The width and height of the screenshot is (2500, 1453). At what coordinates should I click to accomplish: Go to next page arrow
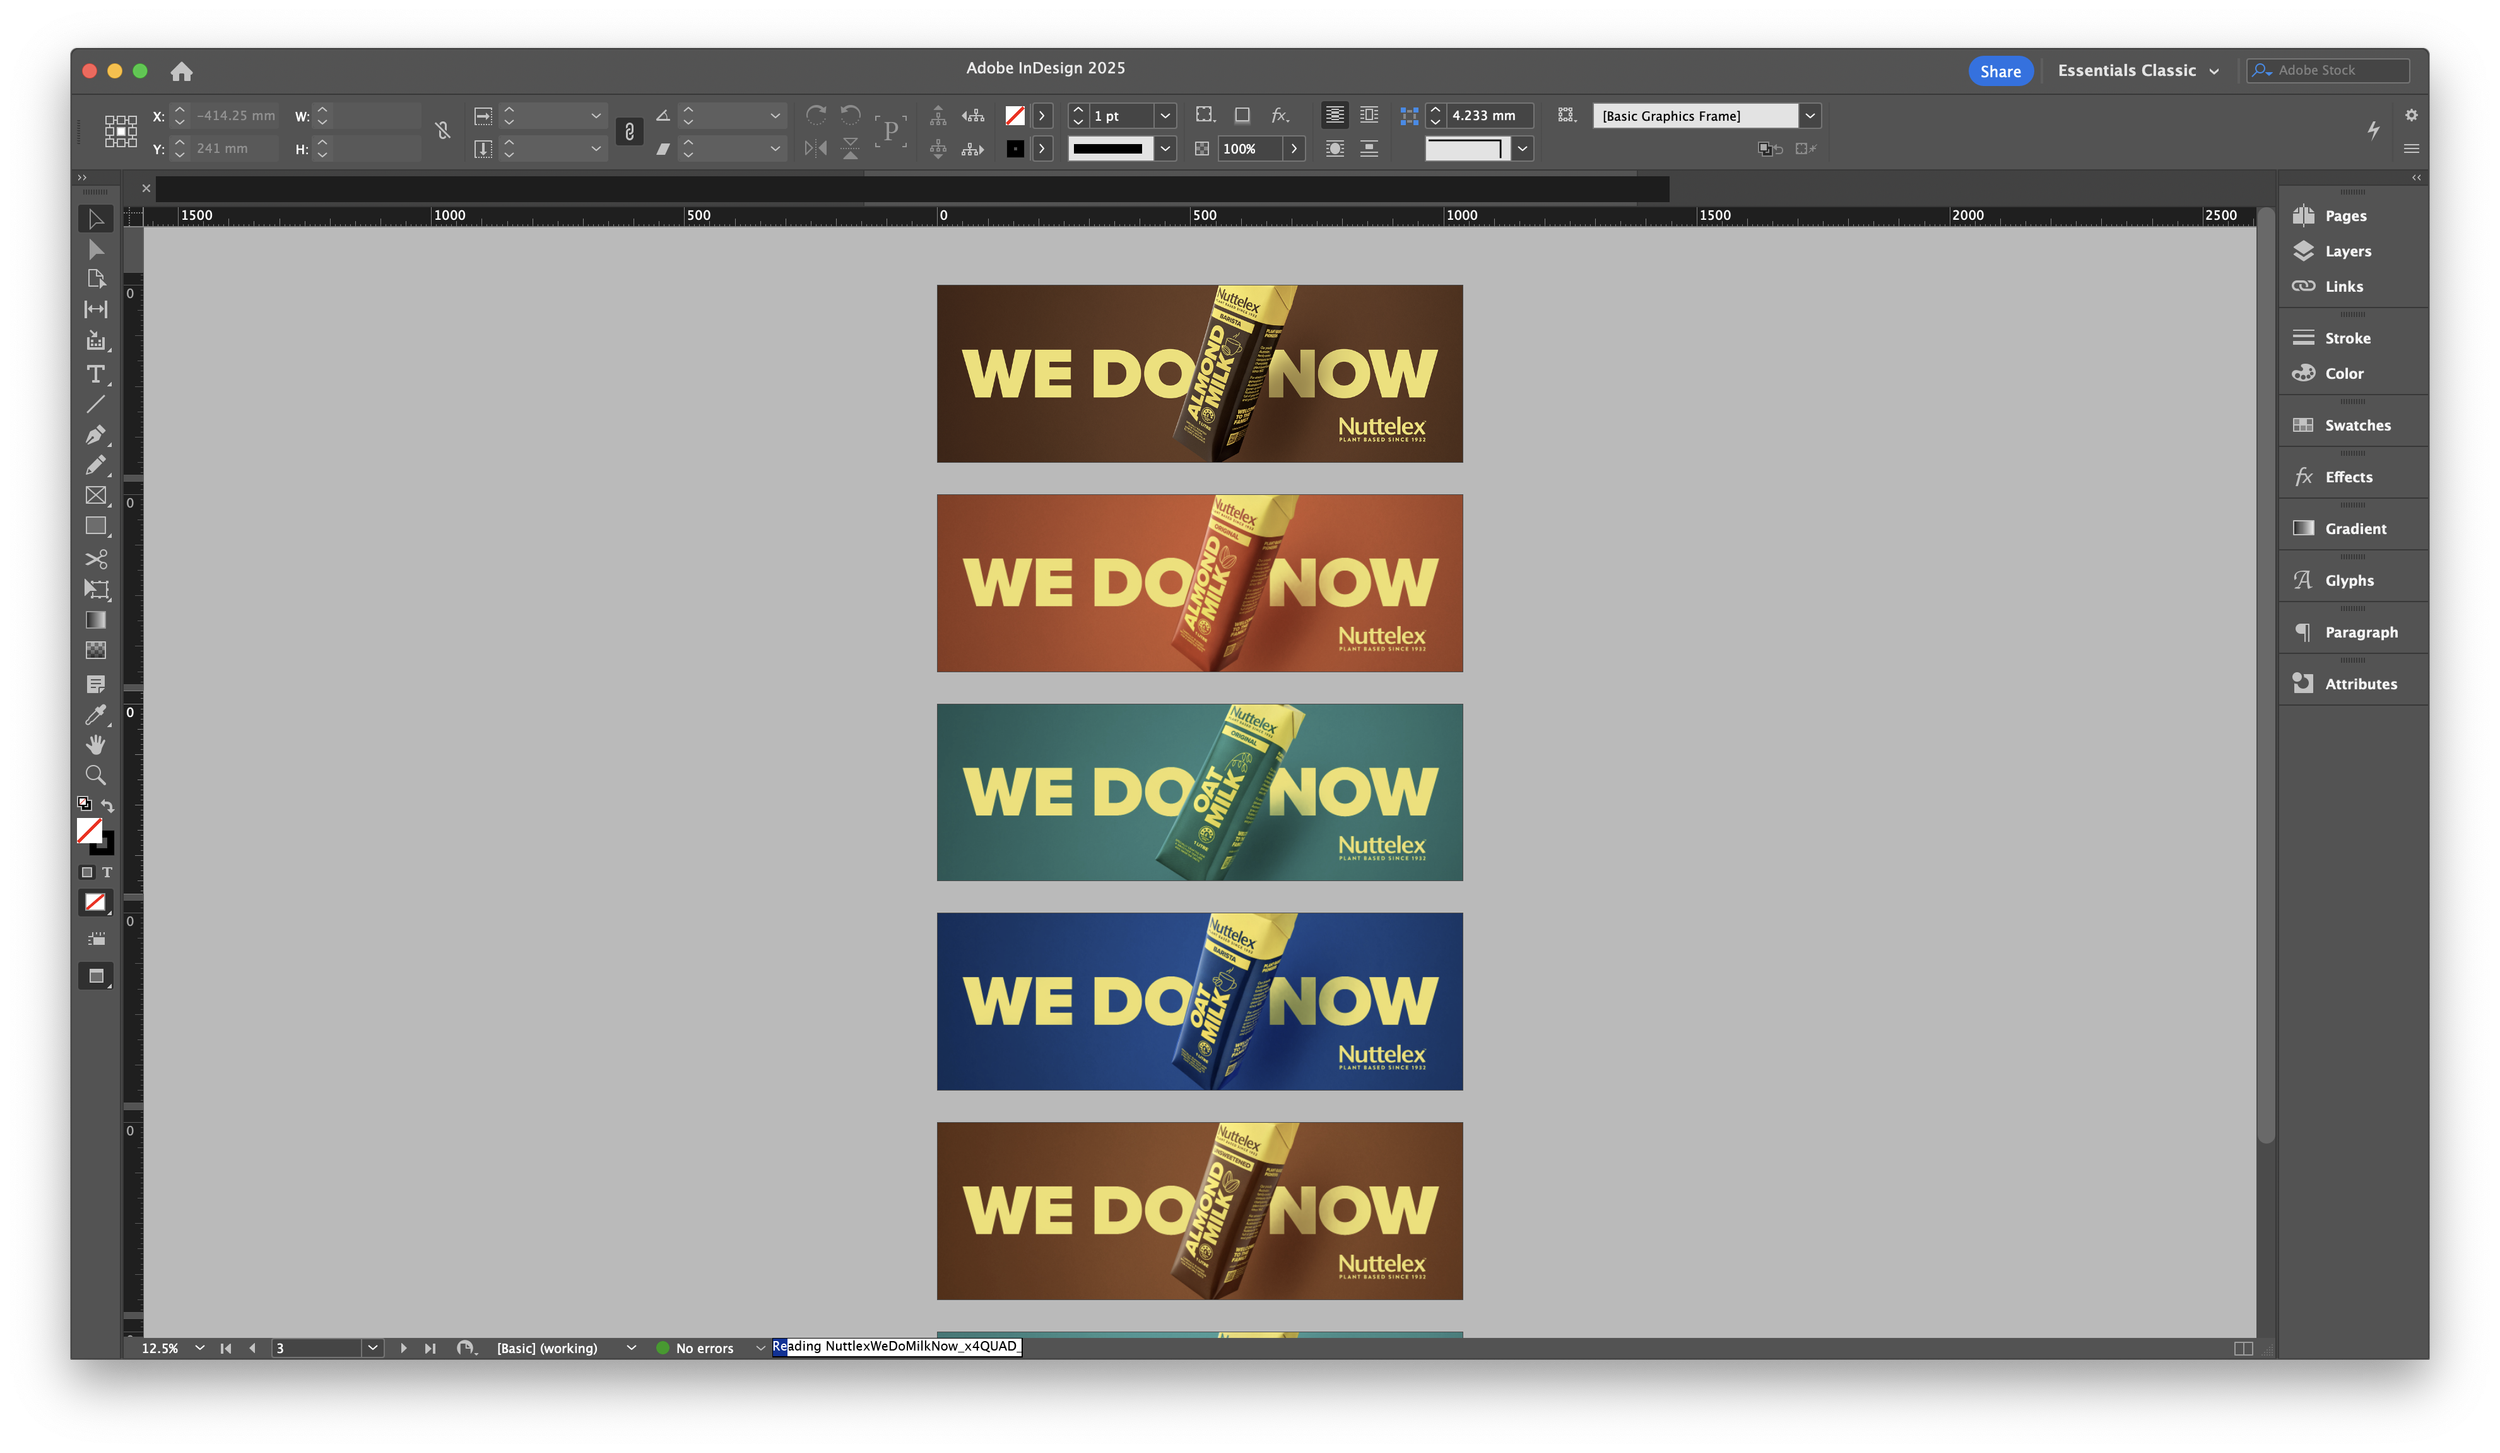403,1347
